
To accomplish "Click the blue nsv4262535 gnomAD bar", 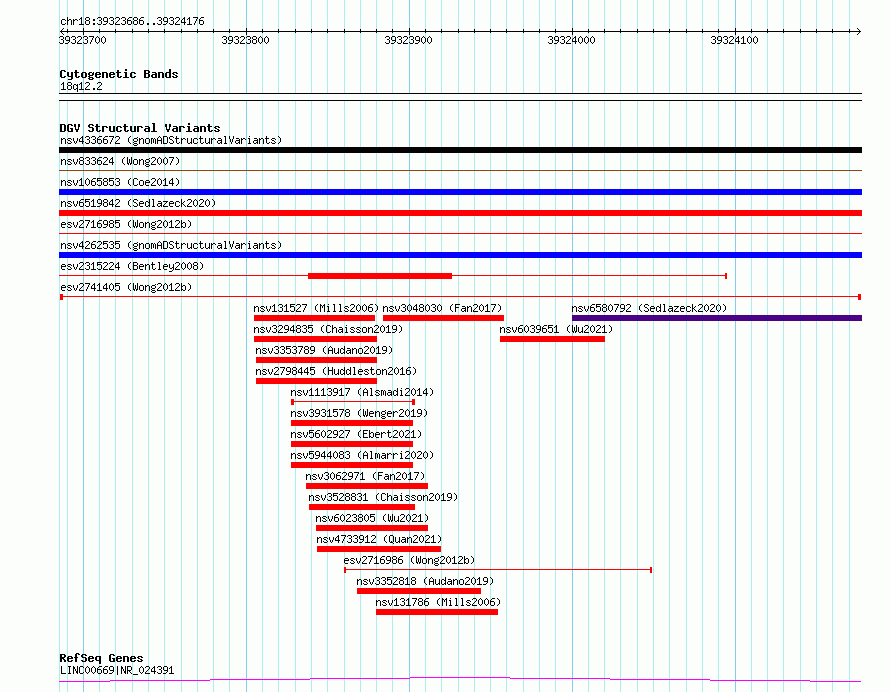I will [460, 255].
